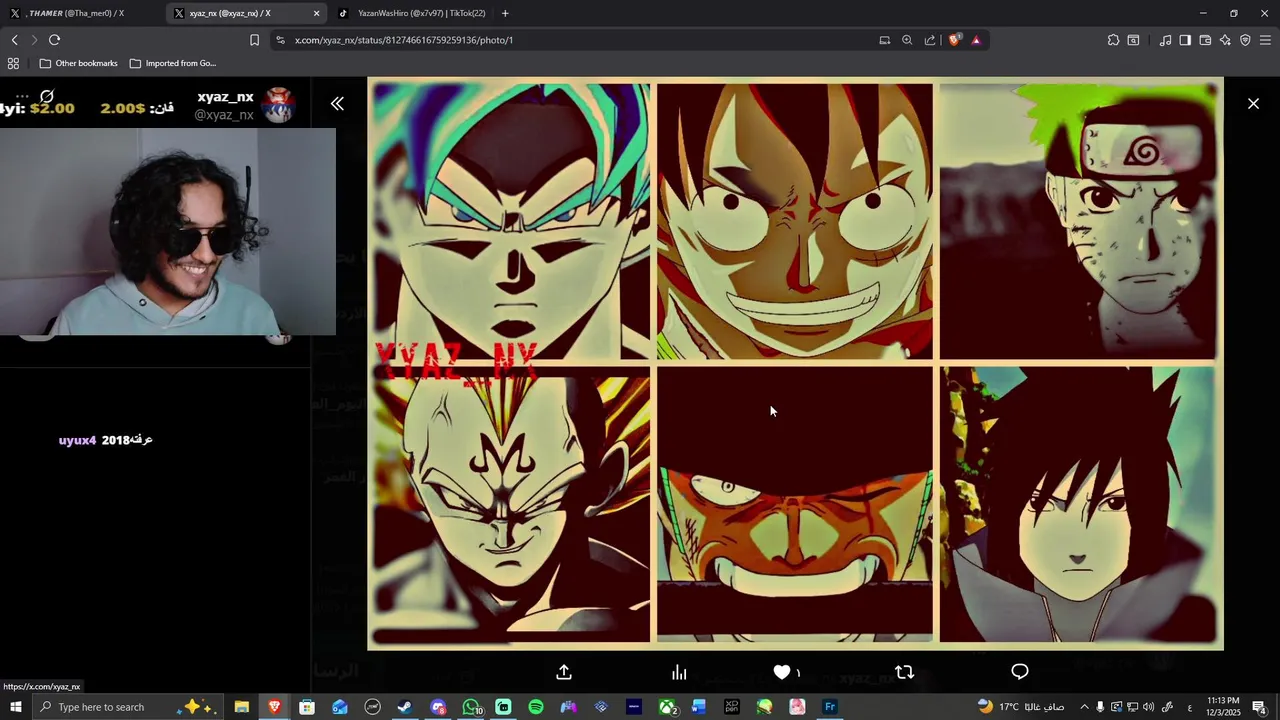Click the @xyaz_nx handle in overlay

pyautogui.click(x=224, y=115)
